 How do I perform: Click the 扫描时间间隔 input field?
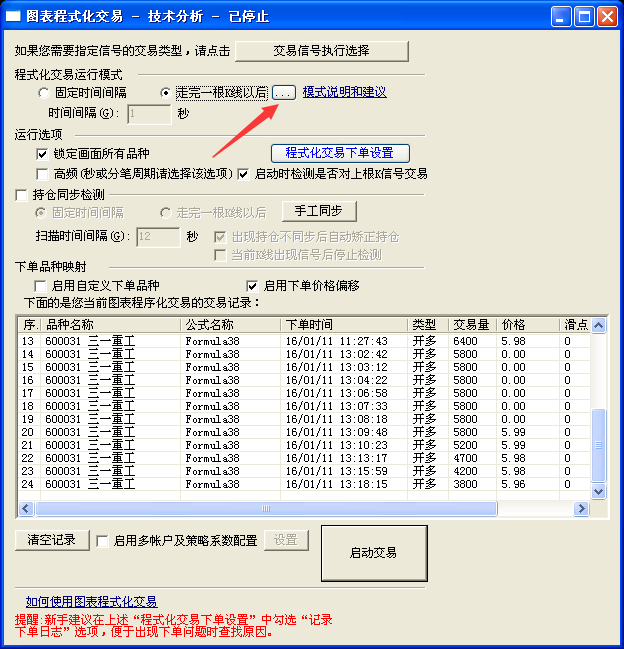coord(158,237)
